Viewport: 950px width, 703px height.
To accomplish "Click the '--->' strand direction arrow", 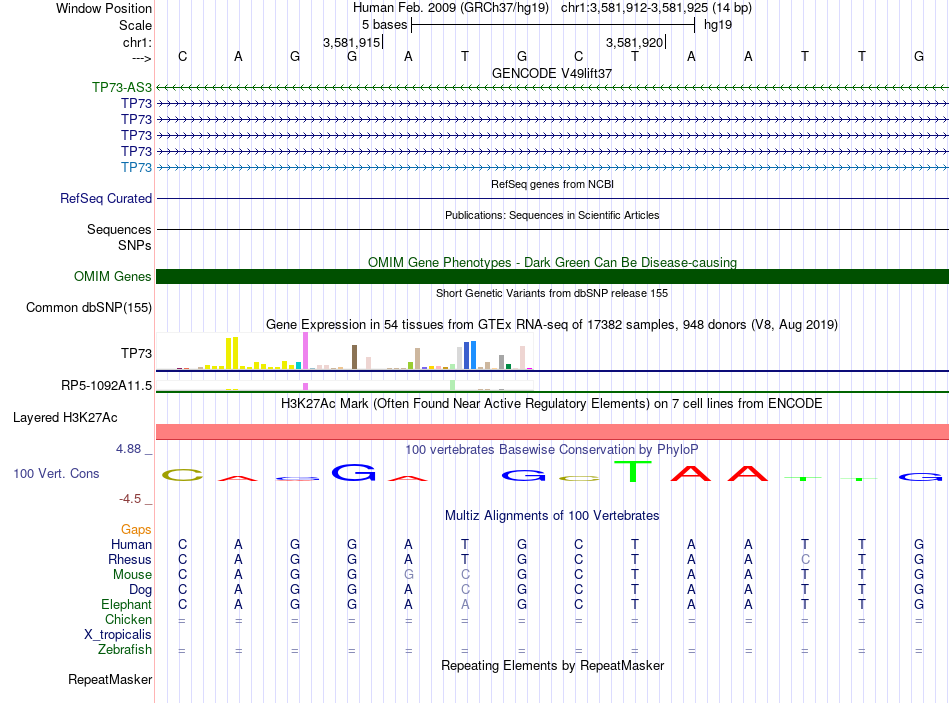I will [x=142, y=58].
